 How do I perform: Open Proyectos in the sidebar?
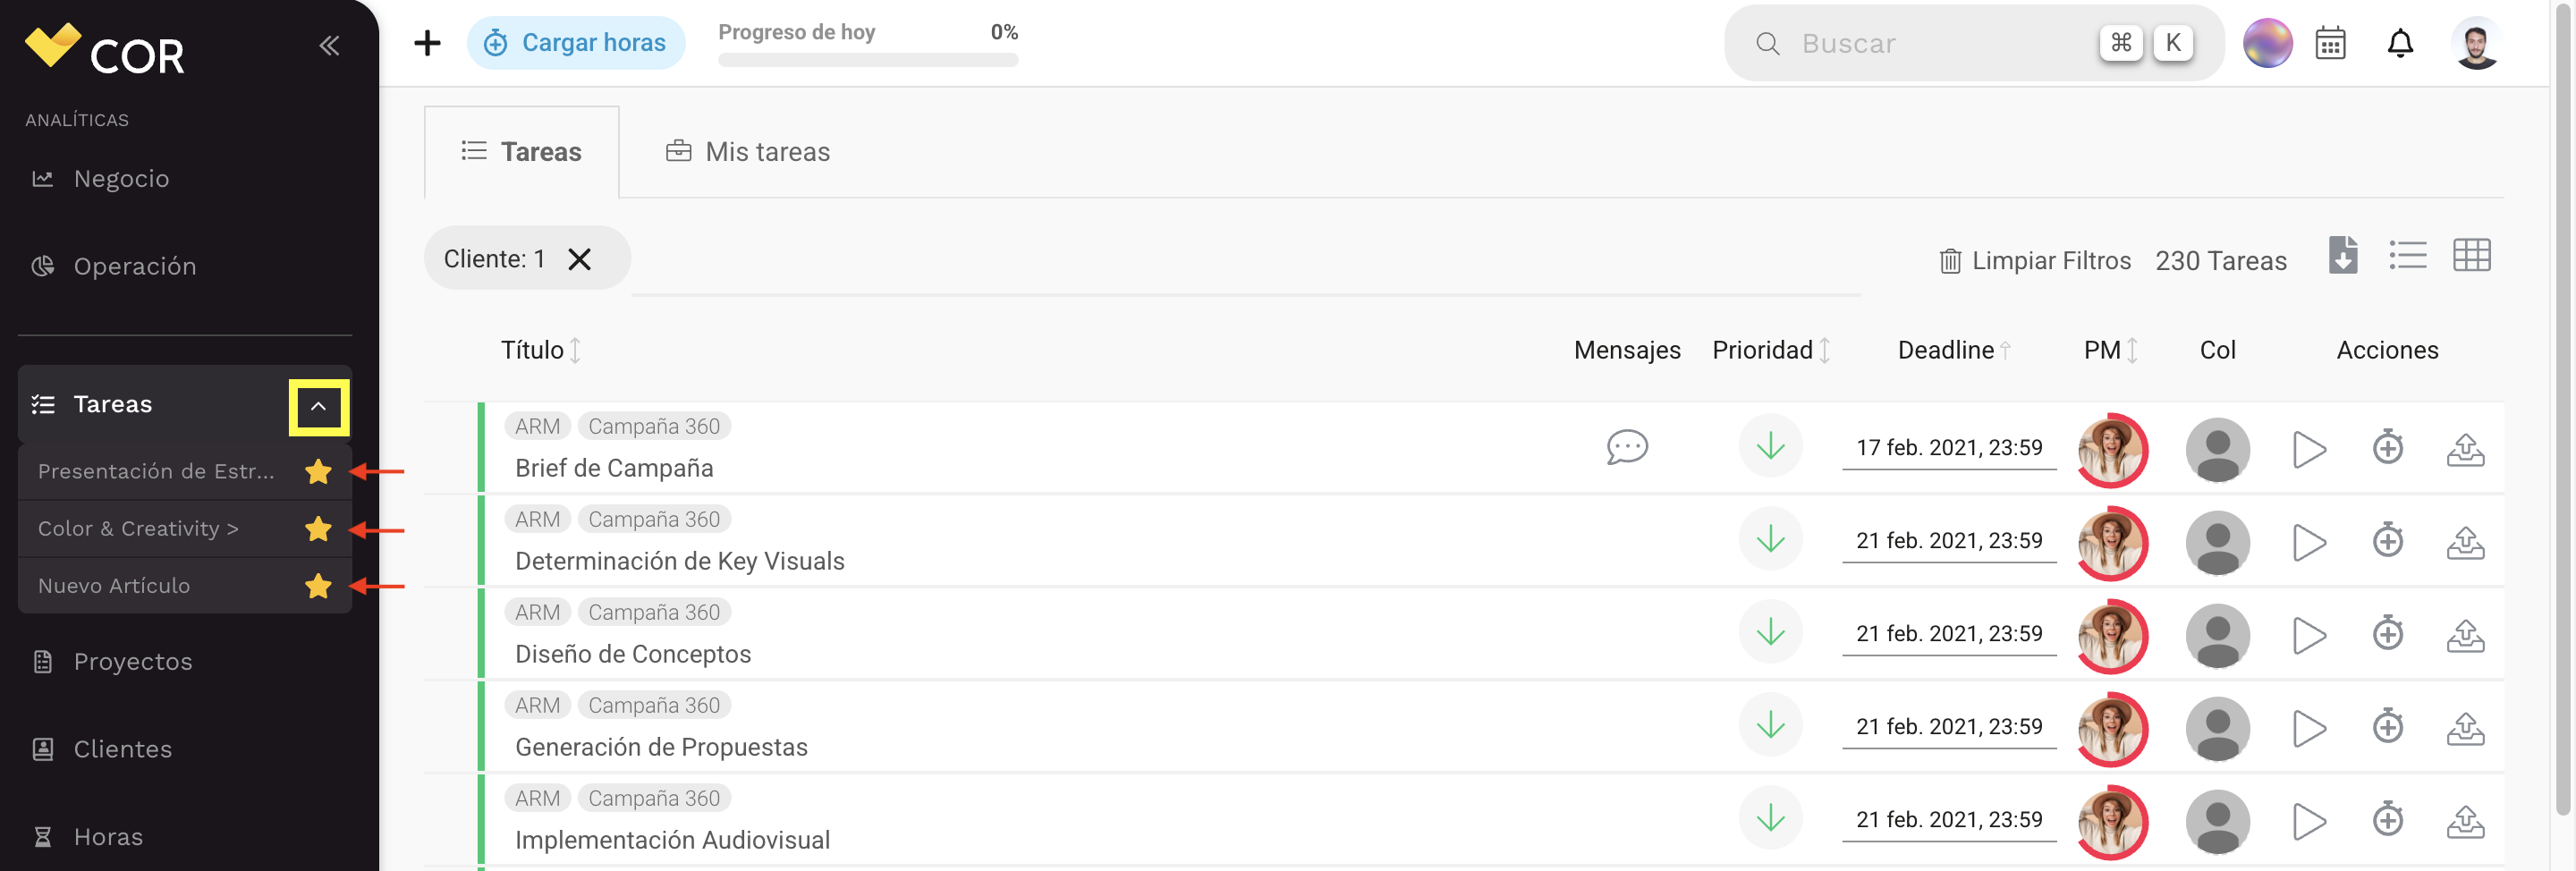[x=133, y=662]
